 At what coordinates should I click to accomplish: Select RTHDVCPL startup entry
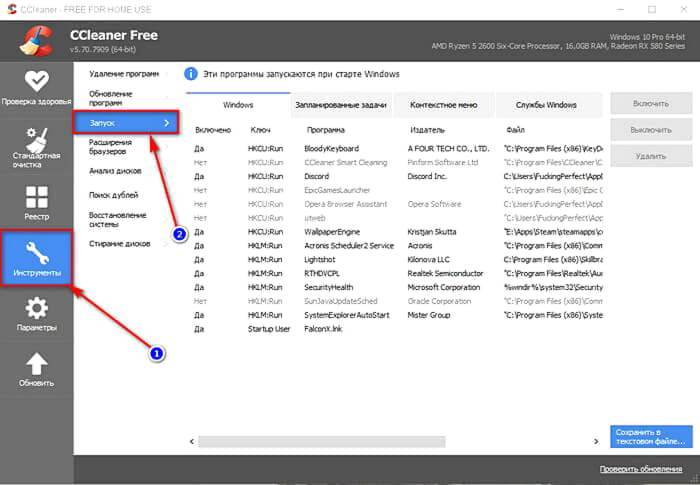click(x=397, y=273)
